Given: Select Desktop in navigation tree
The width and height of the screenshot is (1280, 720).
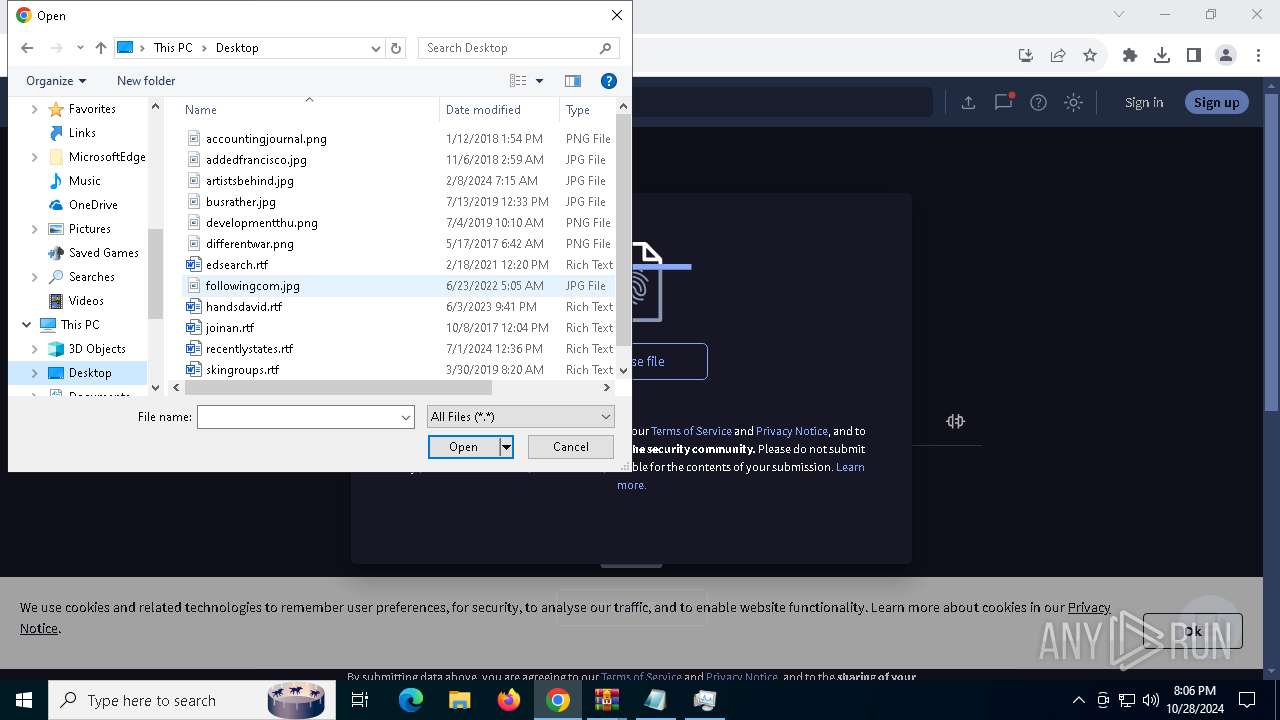Looking at the screenshot, I should point(90,373).
